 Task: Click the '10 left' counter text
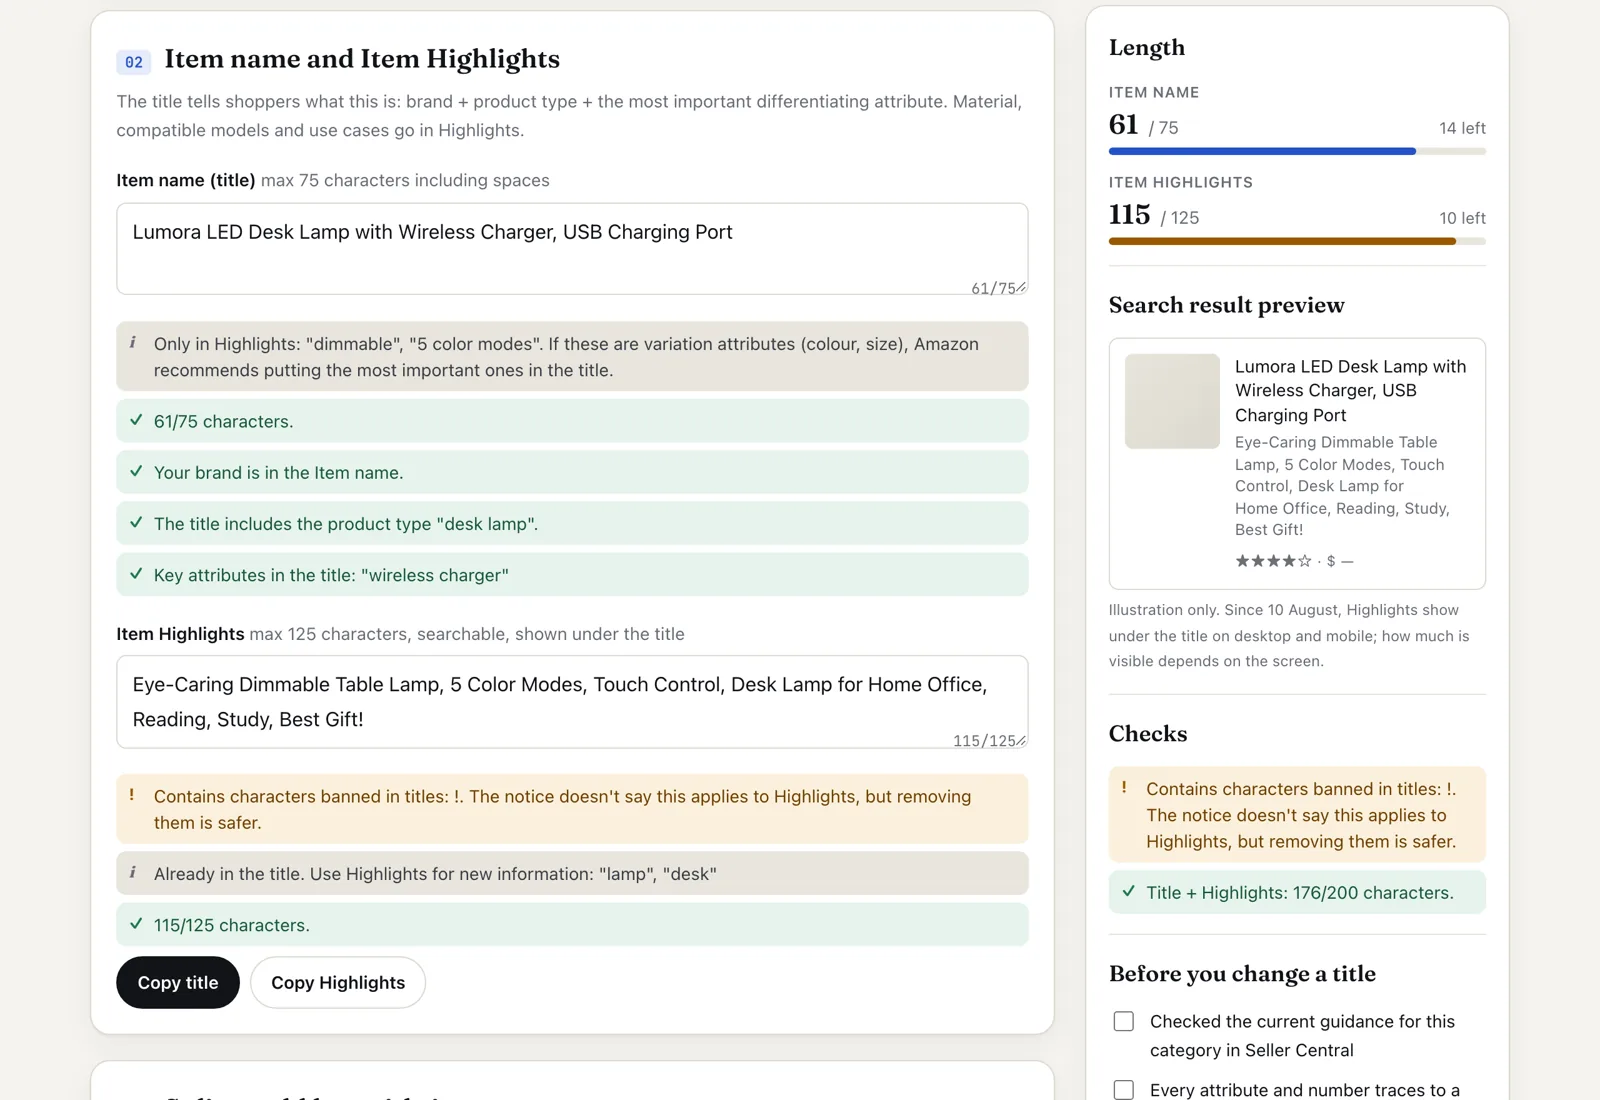pos(1462,218)
